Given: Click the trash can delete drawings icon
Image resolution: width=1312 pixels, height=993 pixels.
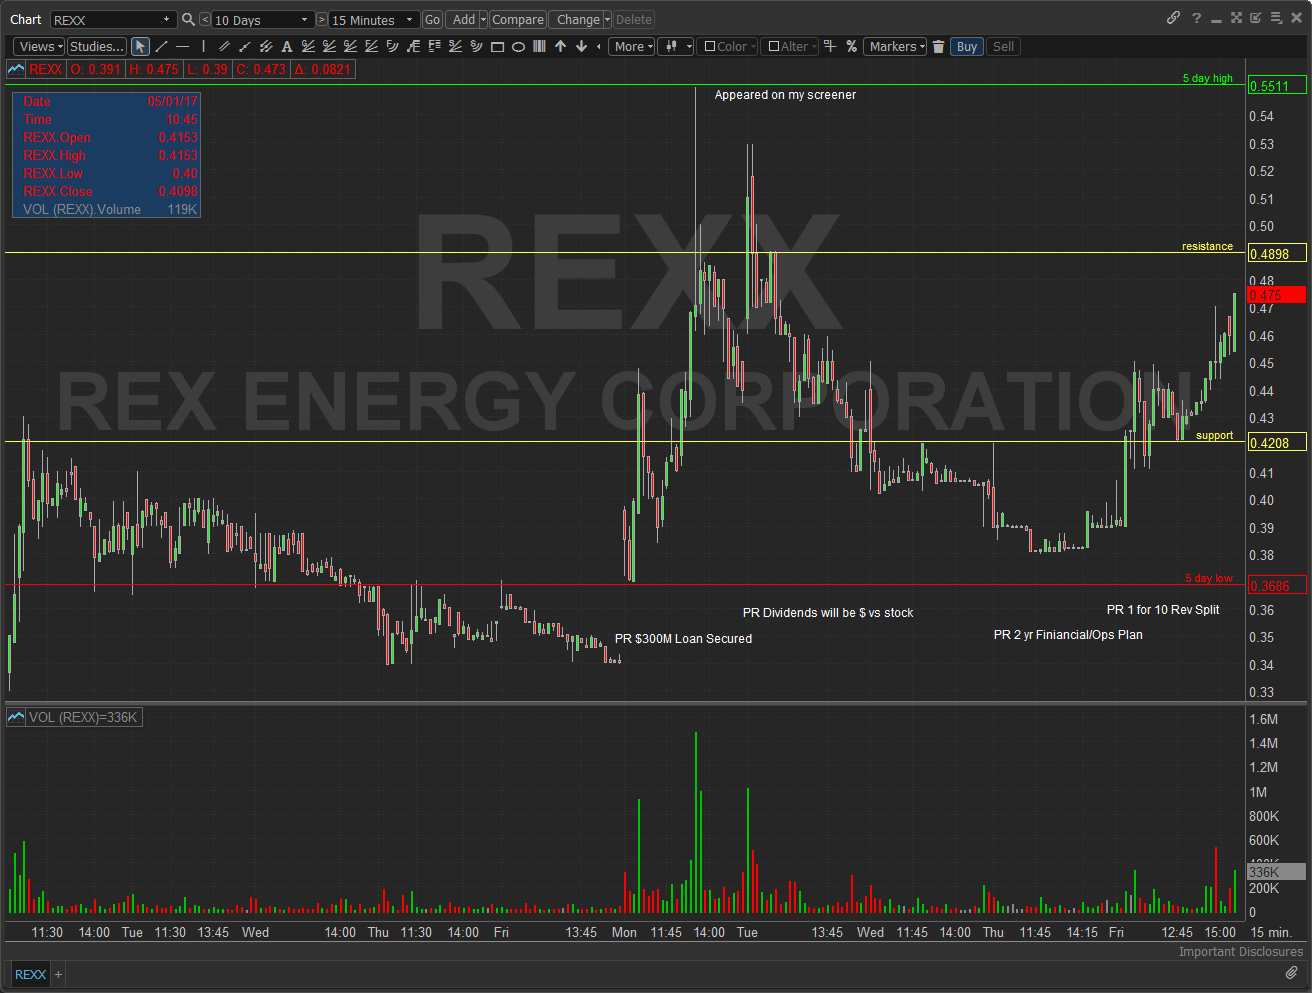Looking at the screenshot, I should click(938, 46).
